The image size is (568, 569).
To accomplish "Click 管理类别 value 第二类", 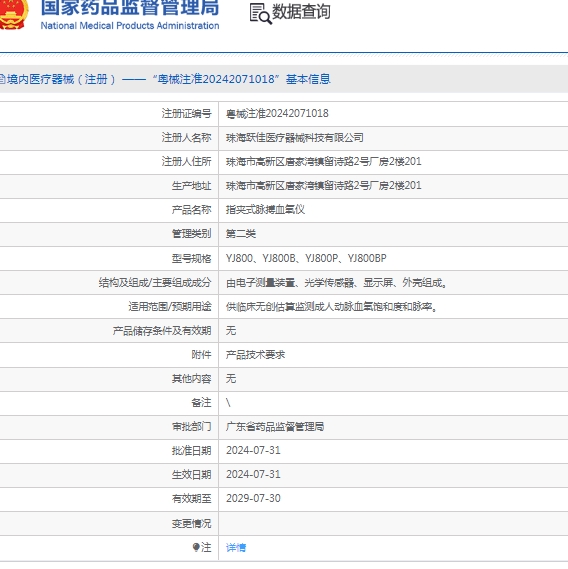I will pos(241,234).
